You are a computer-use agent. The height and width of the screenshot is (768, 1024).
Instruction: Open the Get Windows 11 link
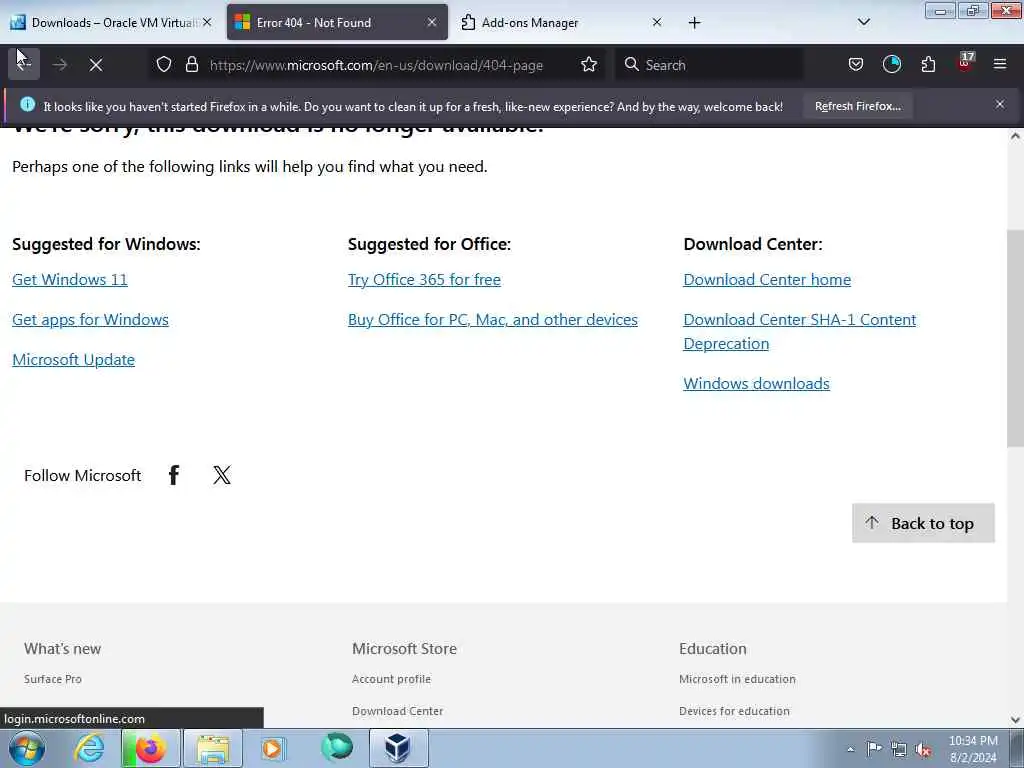pyautogui.click(x=70, y=280)
